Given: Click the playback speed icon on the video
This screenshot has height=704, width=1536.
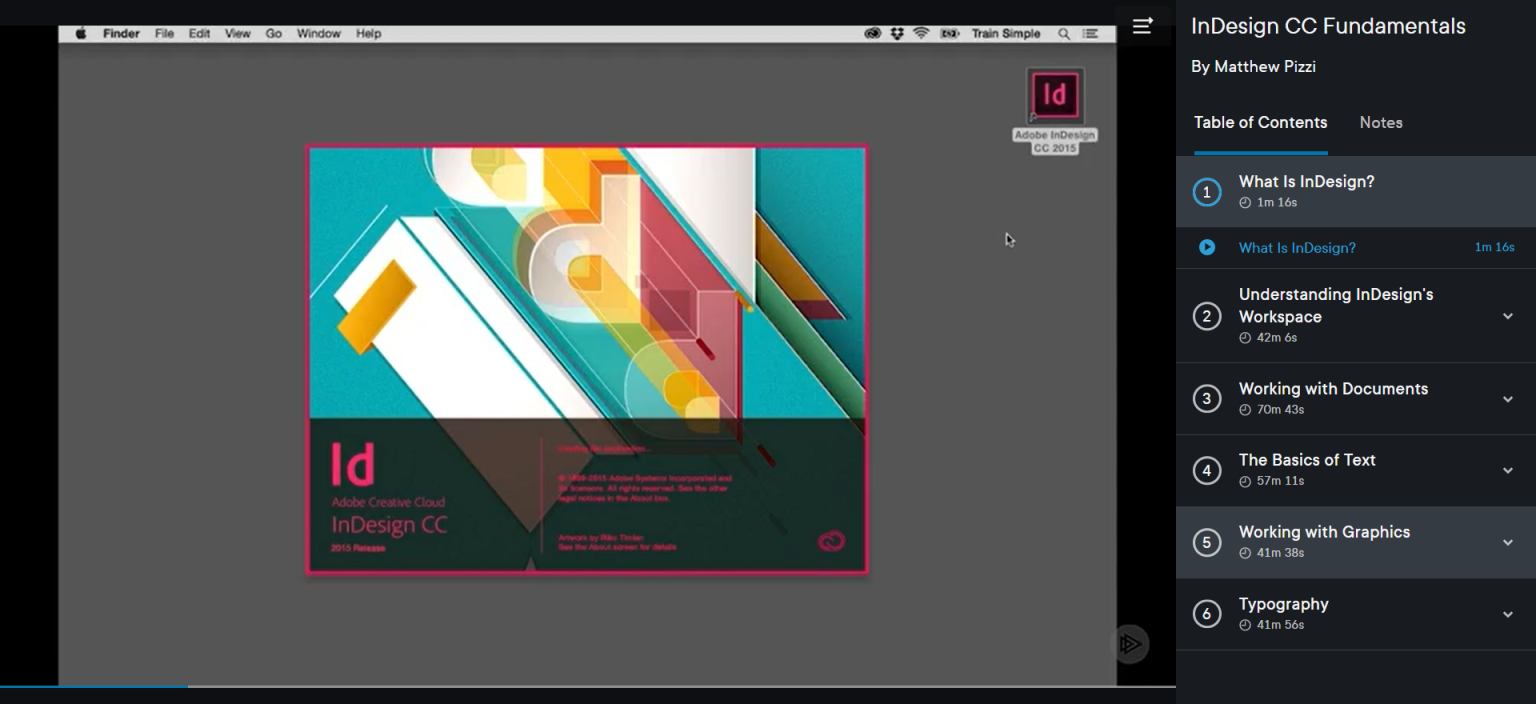Looking at the screenshot, I should tap(1130, 645).
